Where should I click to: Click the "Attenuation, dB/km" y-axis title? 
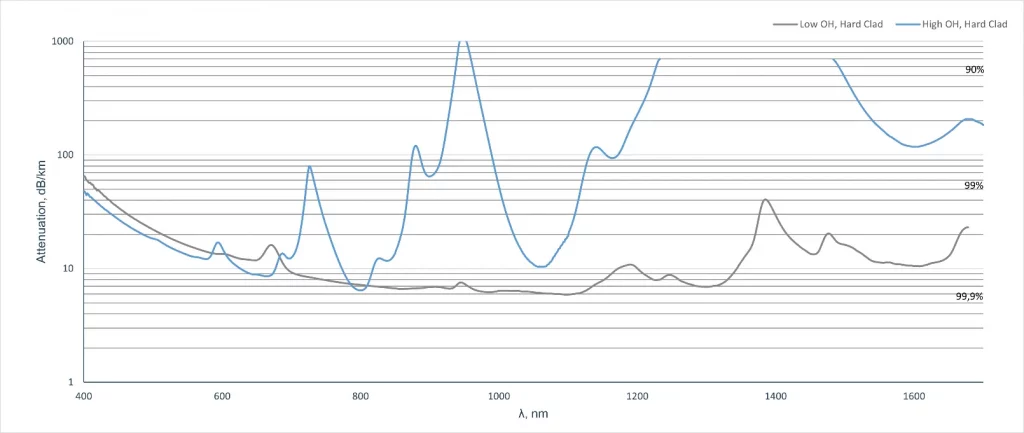[42, 212]
